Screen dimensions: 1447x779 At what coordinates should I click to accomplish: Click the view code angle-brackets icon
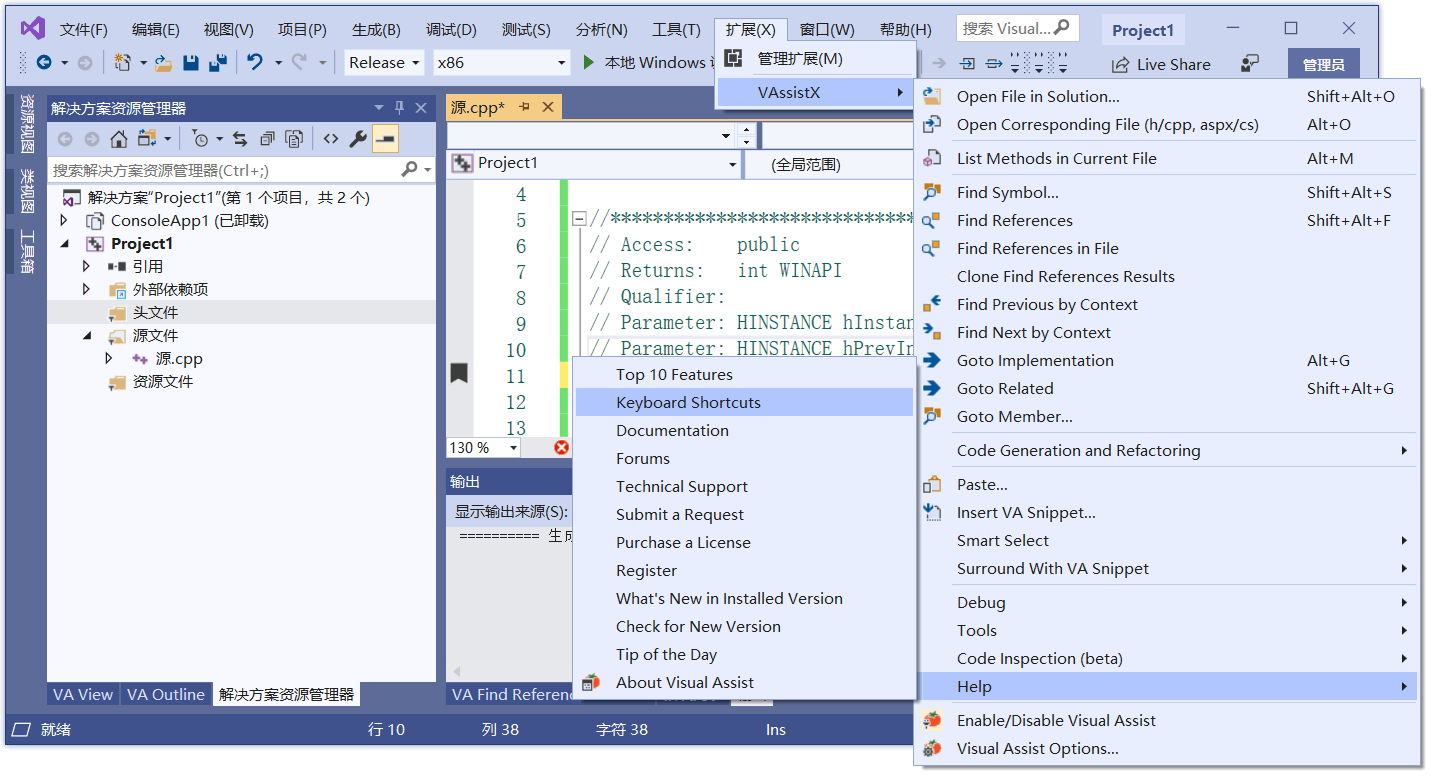331,139
